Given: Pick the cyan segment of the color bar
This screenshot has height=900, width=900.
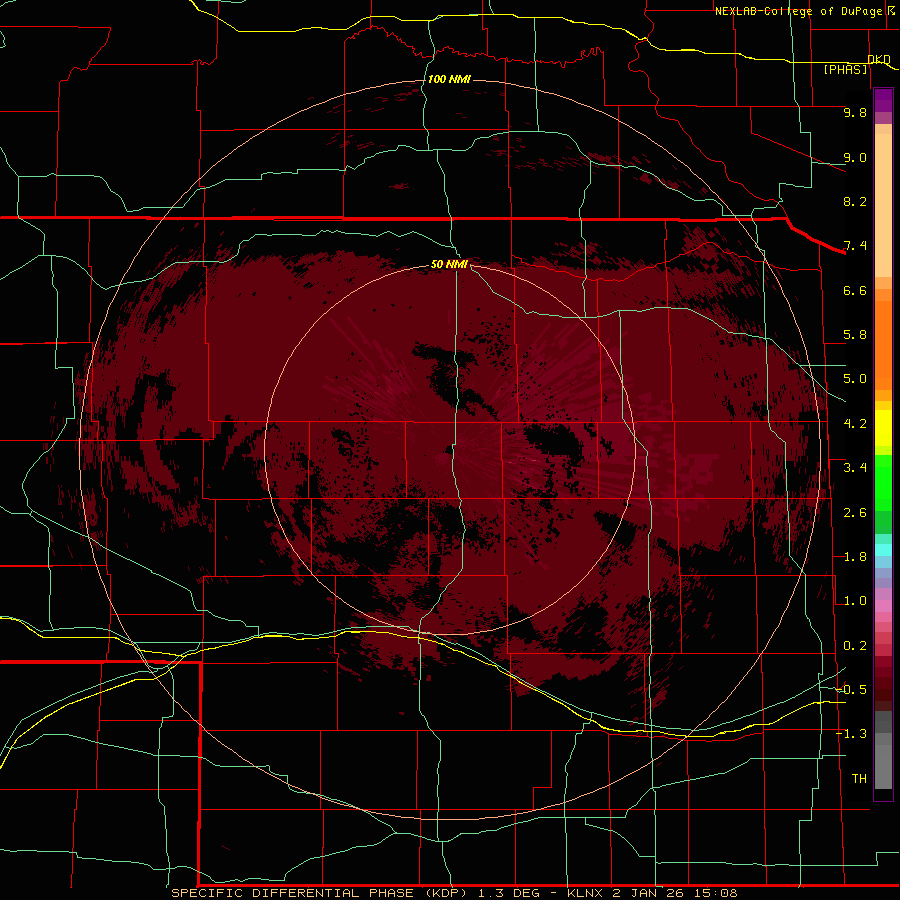Looking at the screenshot, I should tap(883, 550).
